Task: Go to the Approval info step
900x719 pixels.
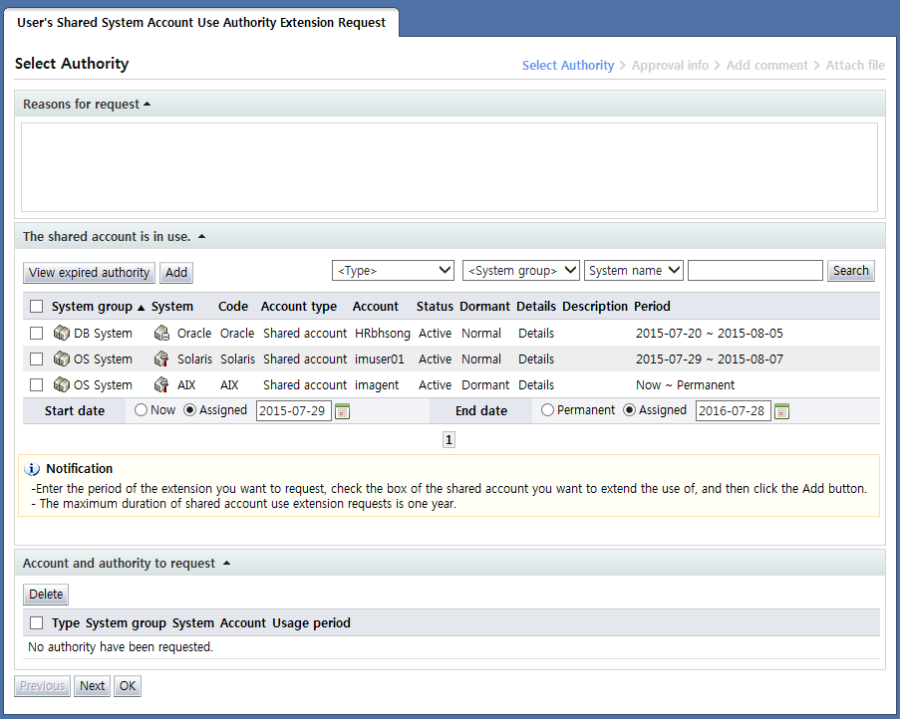Action: [x=670, y=65]
